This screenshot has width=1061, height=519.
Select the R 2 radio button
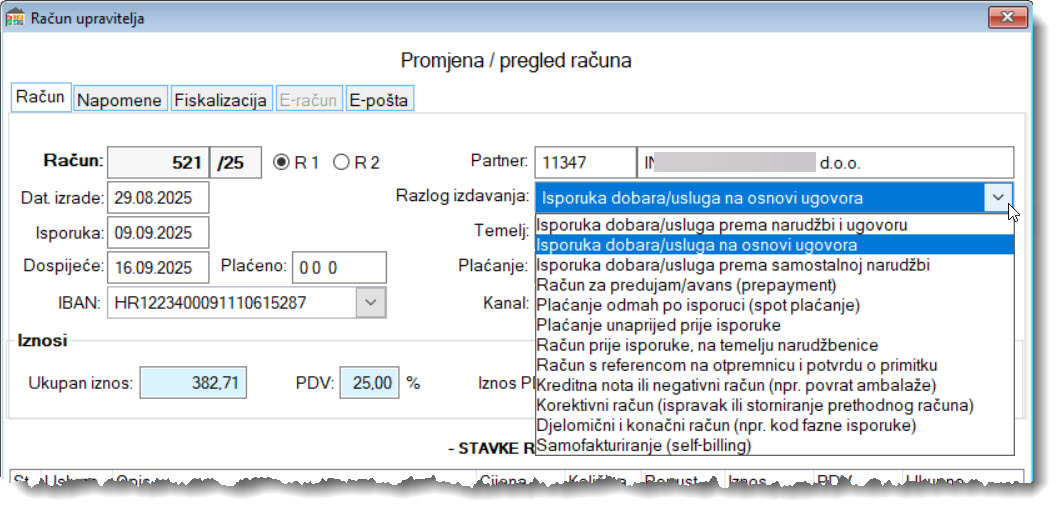pos(341,162)
